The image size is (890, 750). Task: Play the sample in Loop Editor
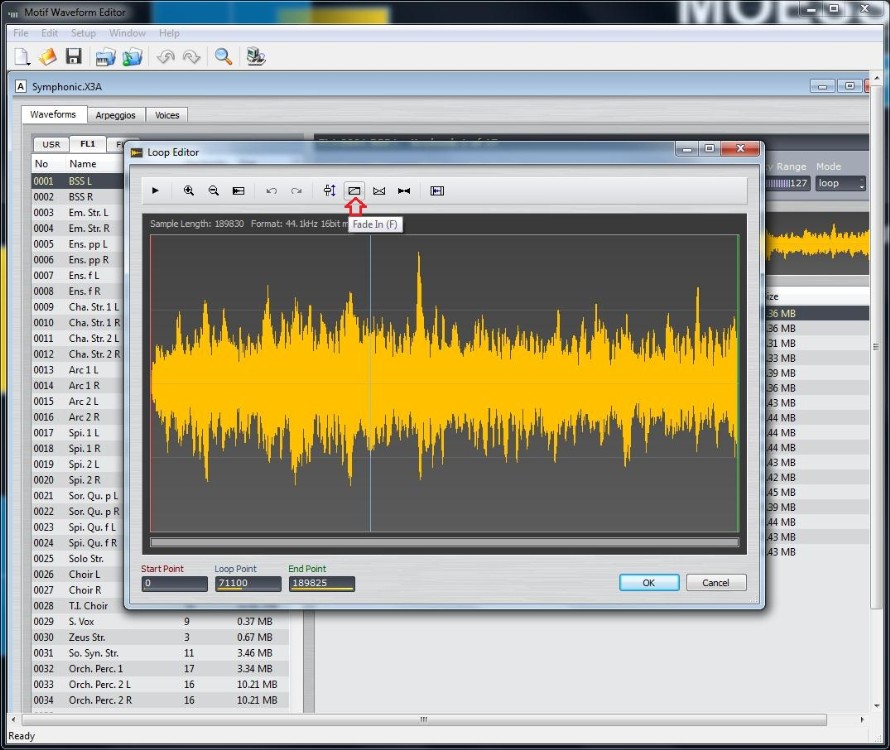click(155, 191)
